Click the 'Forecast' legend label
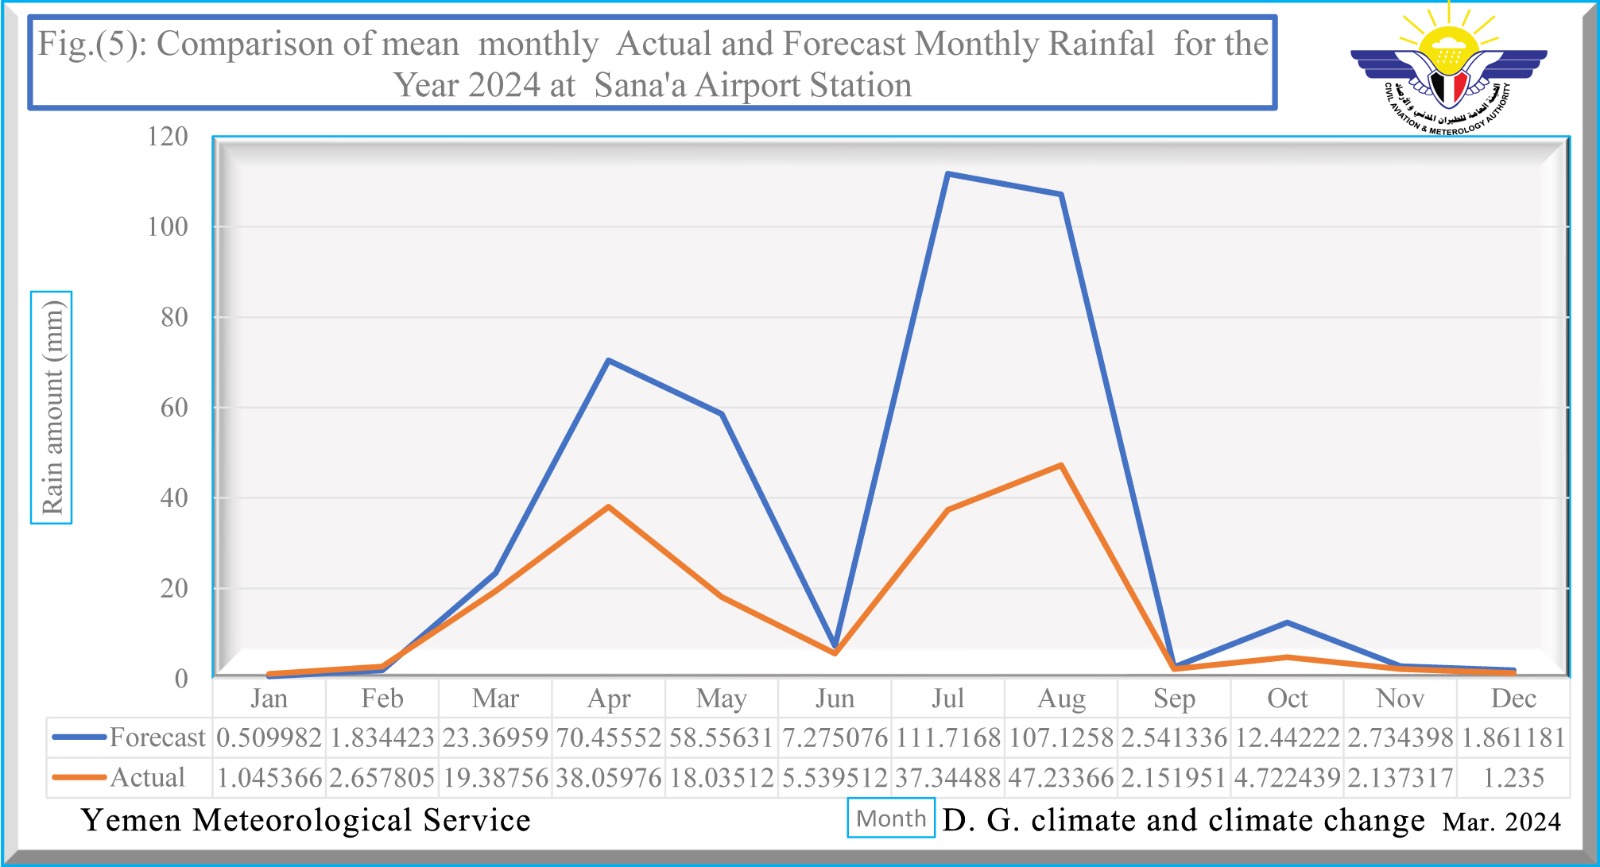The image size is (1600, 867). pos(157,737)
